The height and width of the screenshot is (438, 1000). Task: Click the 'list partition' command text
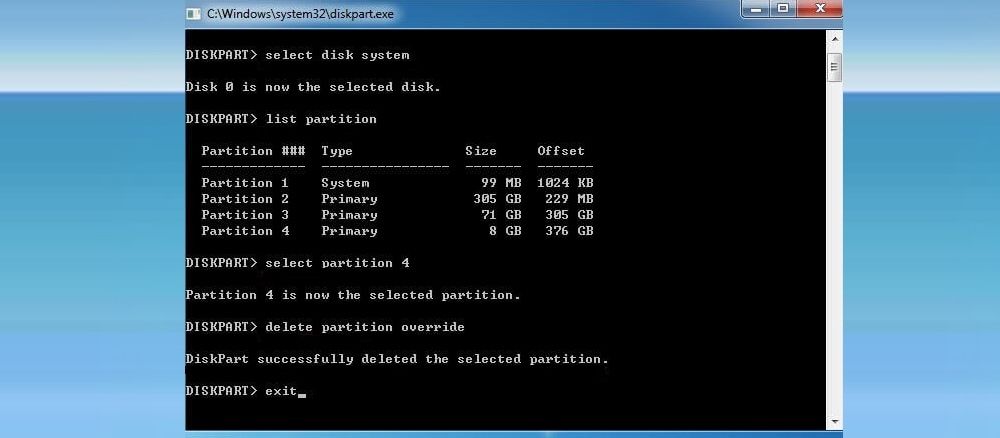pos(321,119)
